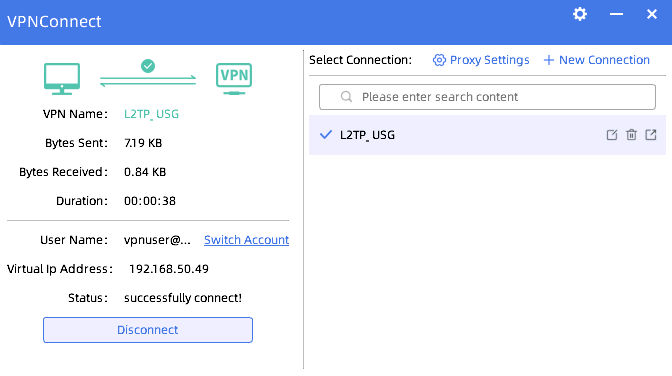Click the blue checkmark beside L2TP_USG
The image size is (672, 376).
(326, 135)
